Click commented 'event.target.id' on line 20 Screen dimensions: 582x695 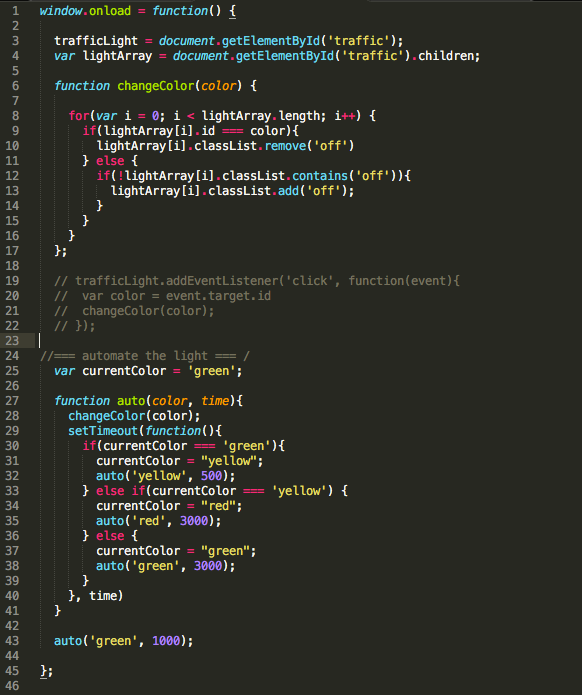tap(218, 296)
